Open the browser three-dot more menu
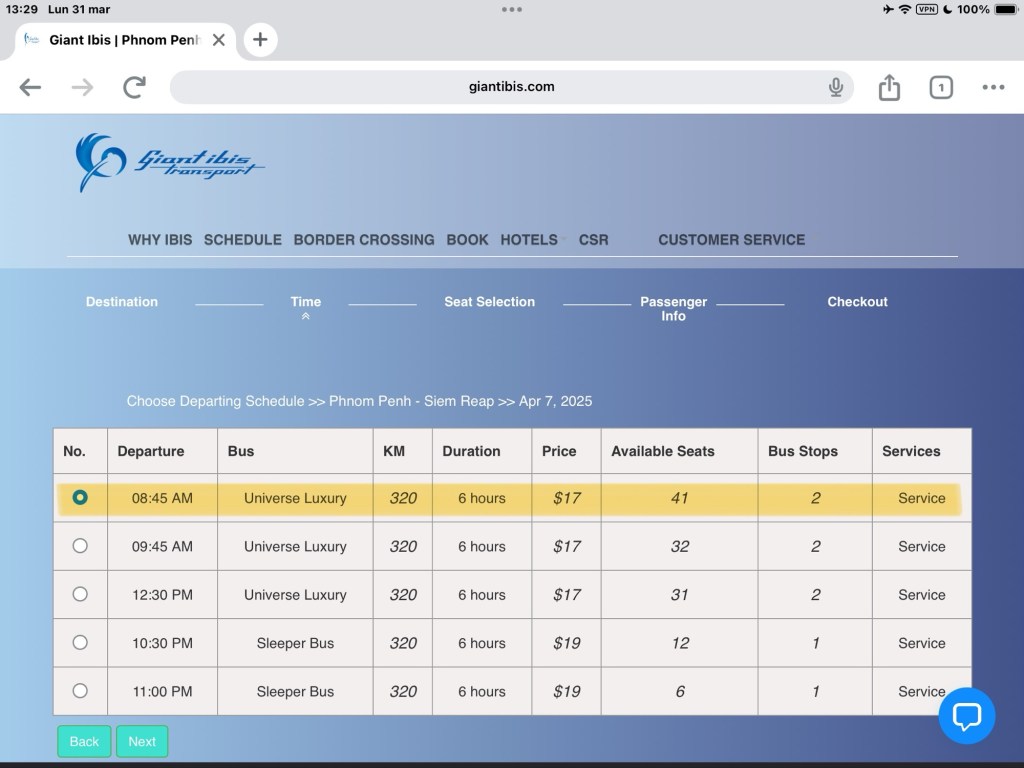 click(x=992, y=87)
